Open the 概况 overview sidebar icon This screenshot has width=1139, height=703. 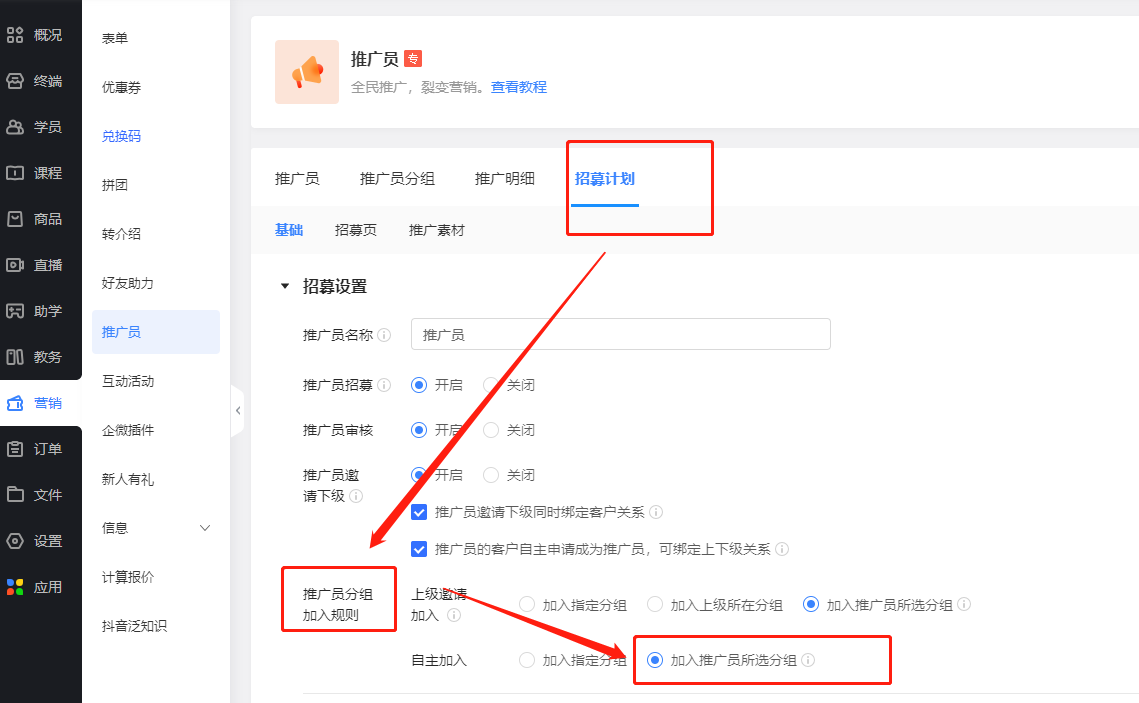tap(15, 35)
